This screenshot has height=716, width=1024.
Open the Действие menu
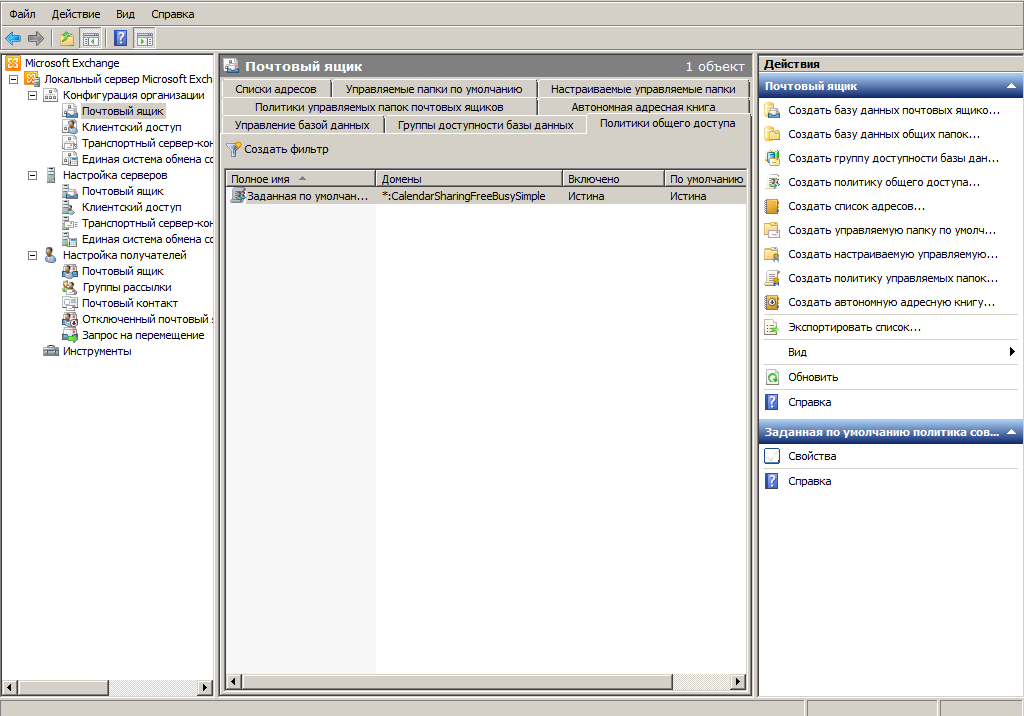(75, 14)
